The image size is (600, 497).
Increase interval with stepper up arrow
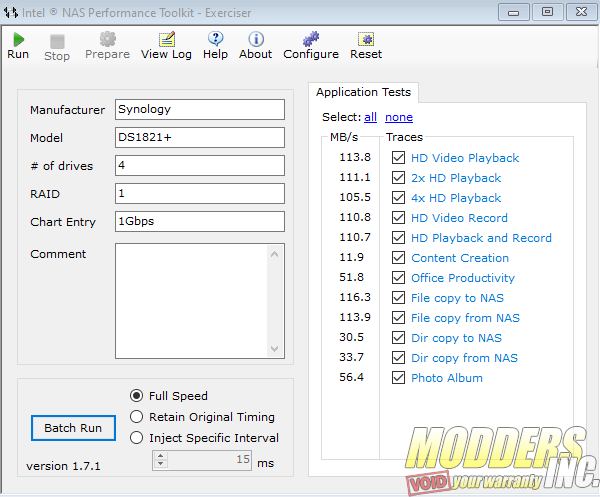coord(161,456)
